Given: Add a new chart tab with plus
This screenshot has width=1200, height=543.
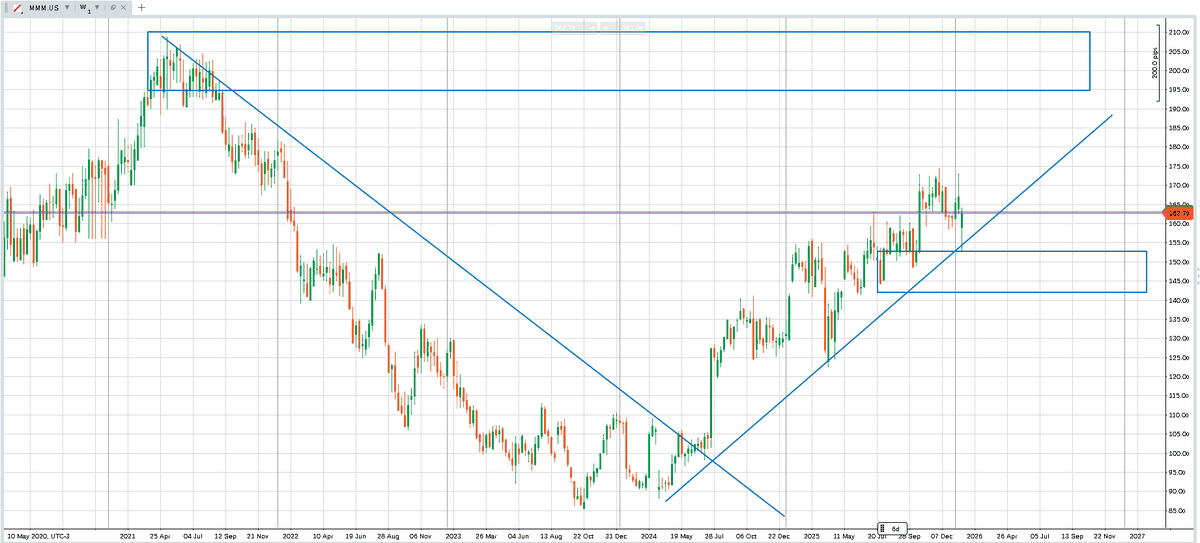Looking at the screenshot, I should [141, 7].
